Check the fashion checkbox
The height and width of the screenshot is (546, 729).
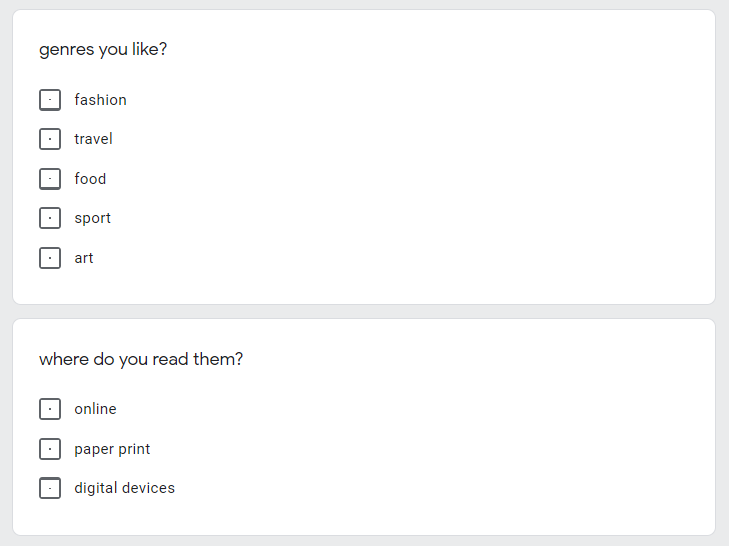coord(50,100)
